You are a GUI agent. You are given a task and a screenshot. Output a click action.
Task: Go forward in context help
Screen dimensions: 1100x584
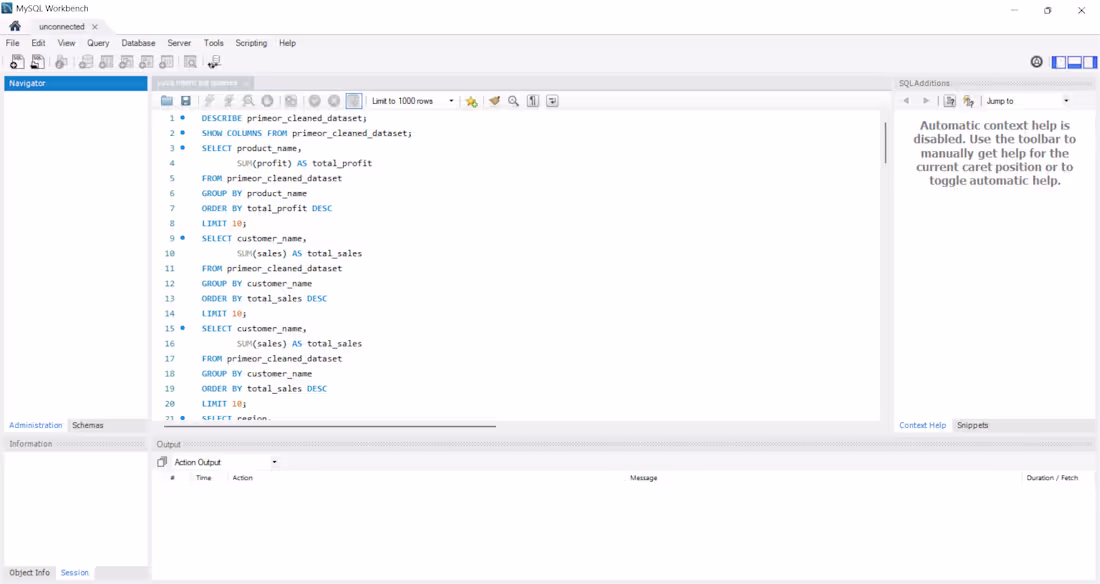coord(926,101)
